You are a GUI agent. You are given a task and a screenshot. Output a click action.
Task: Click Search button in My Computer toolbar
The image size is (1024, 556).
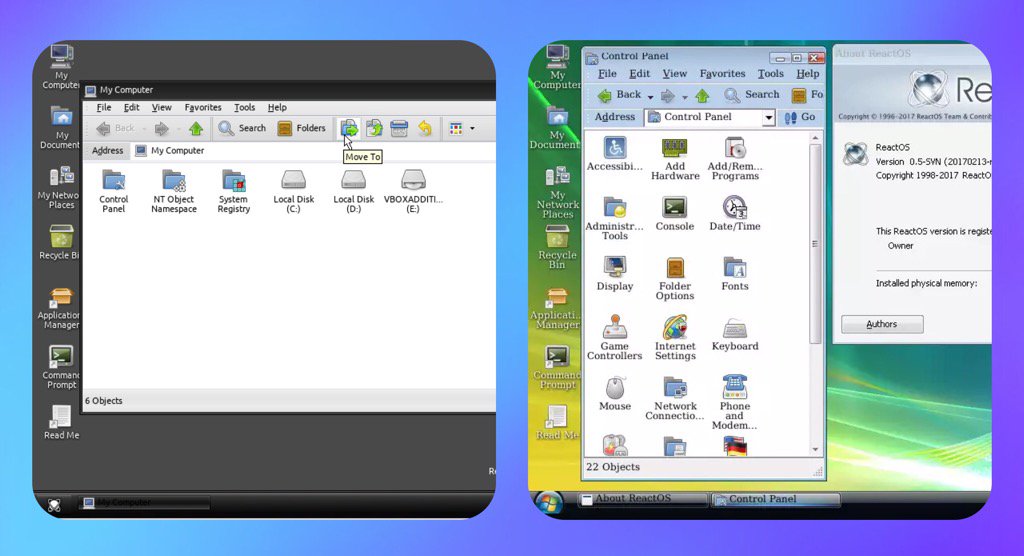tap(242, 128)
